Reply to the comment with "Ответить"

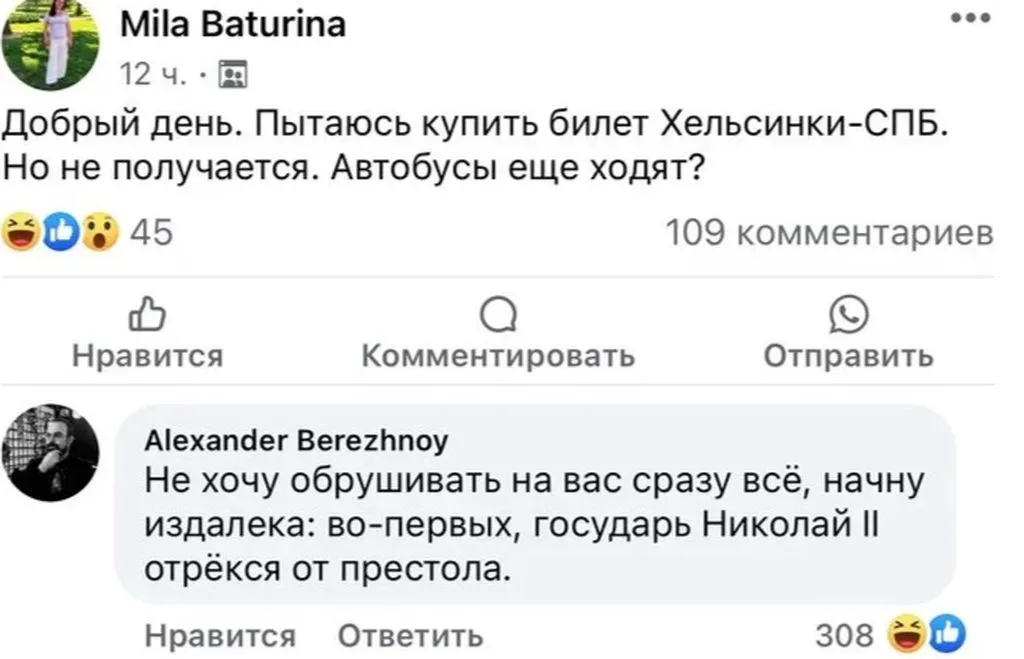411,635
